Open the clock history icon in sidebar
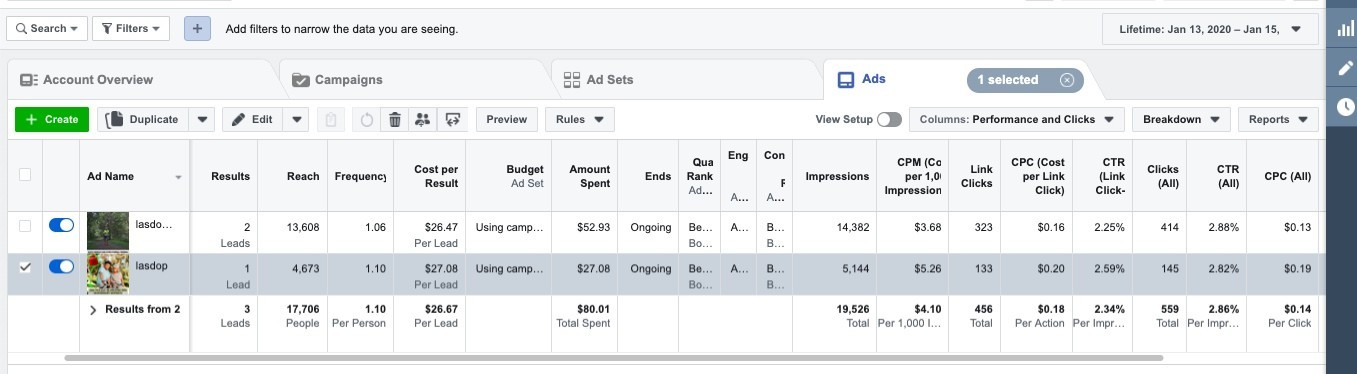1357x374 pixels. click(1345, 106)
